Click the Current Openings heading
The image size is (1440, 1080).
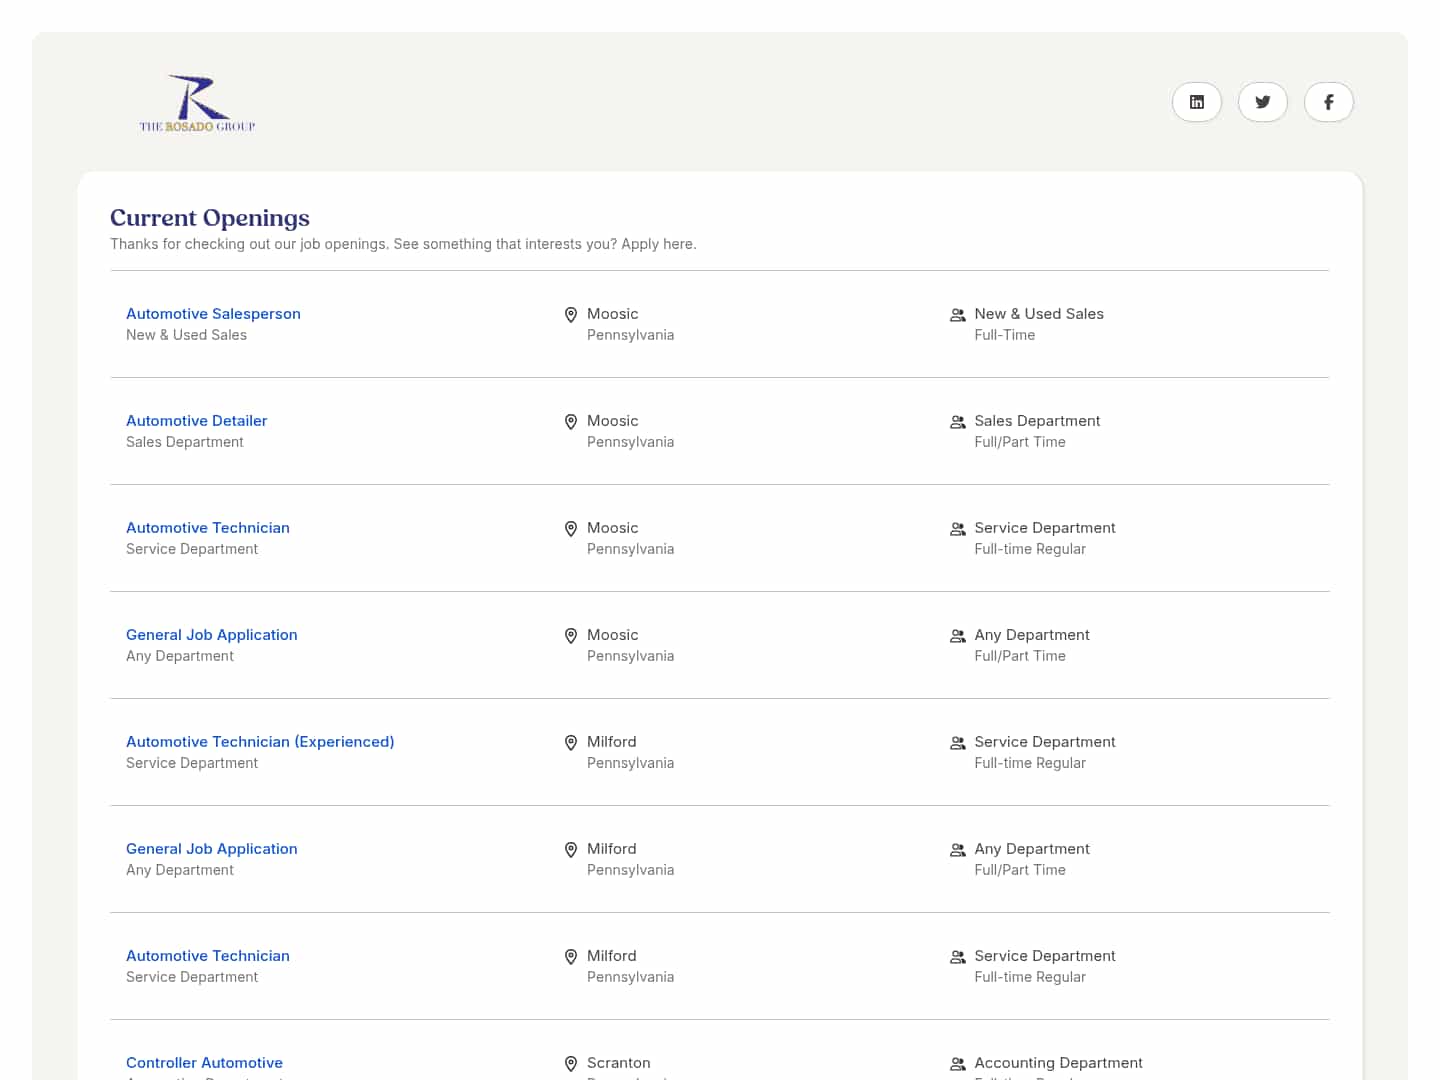tap(210, 218)
